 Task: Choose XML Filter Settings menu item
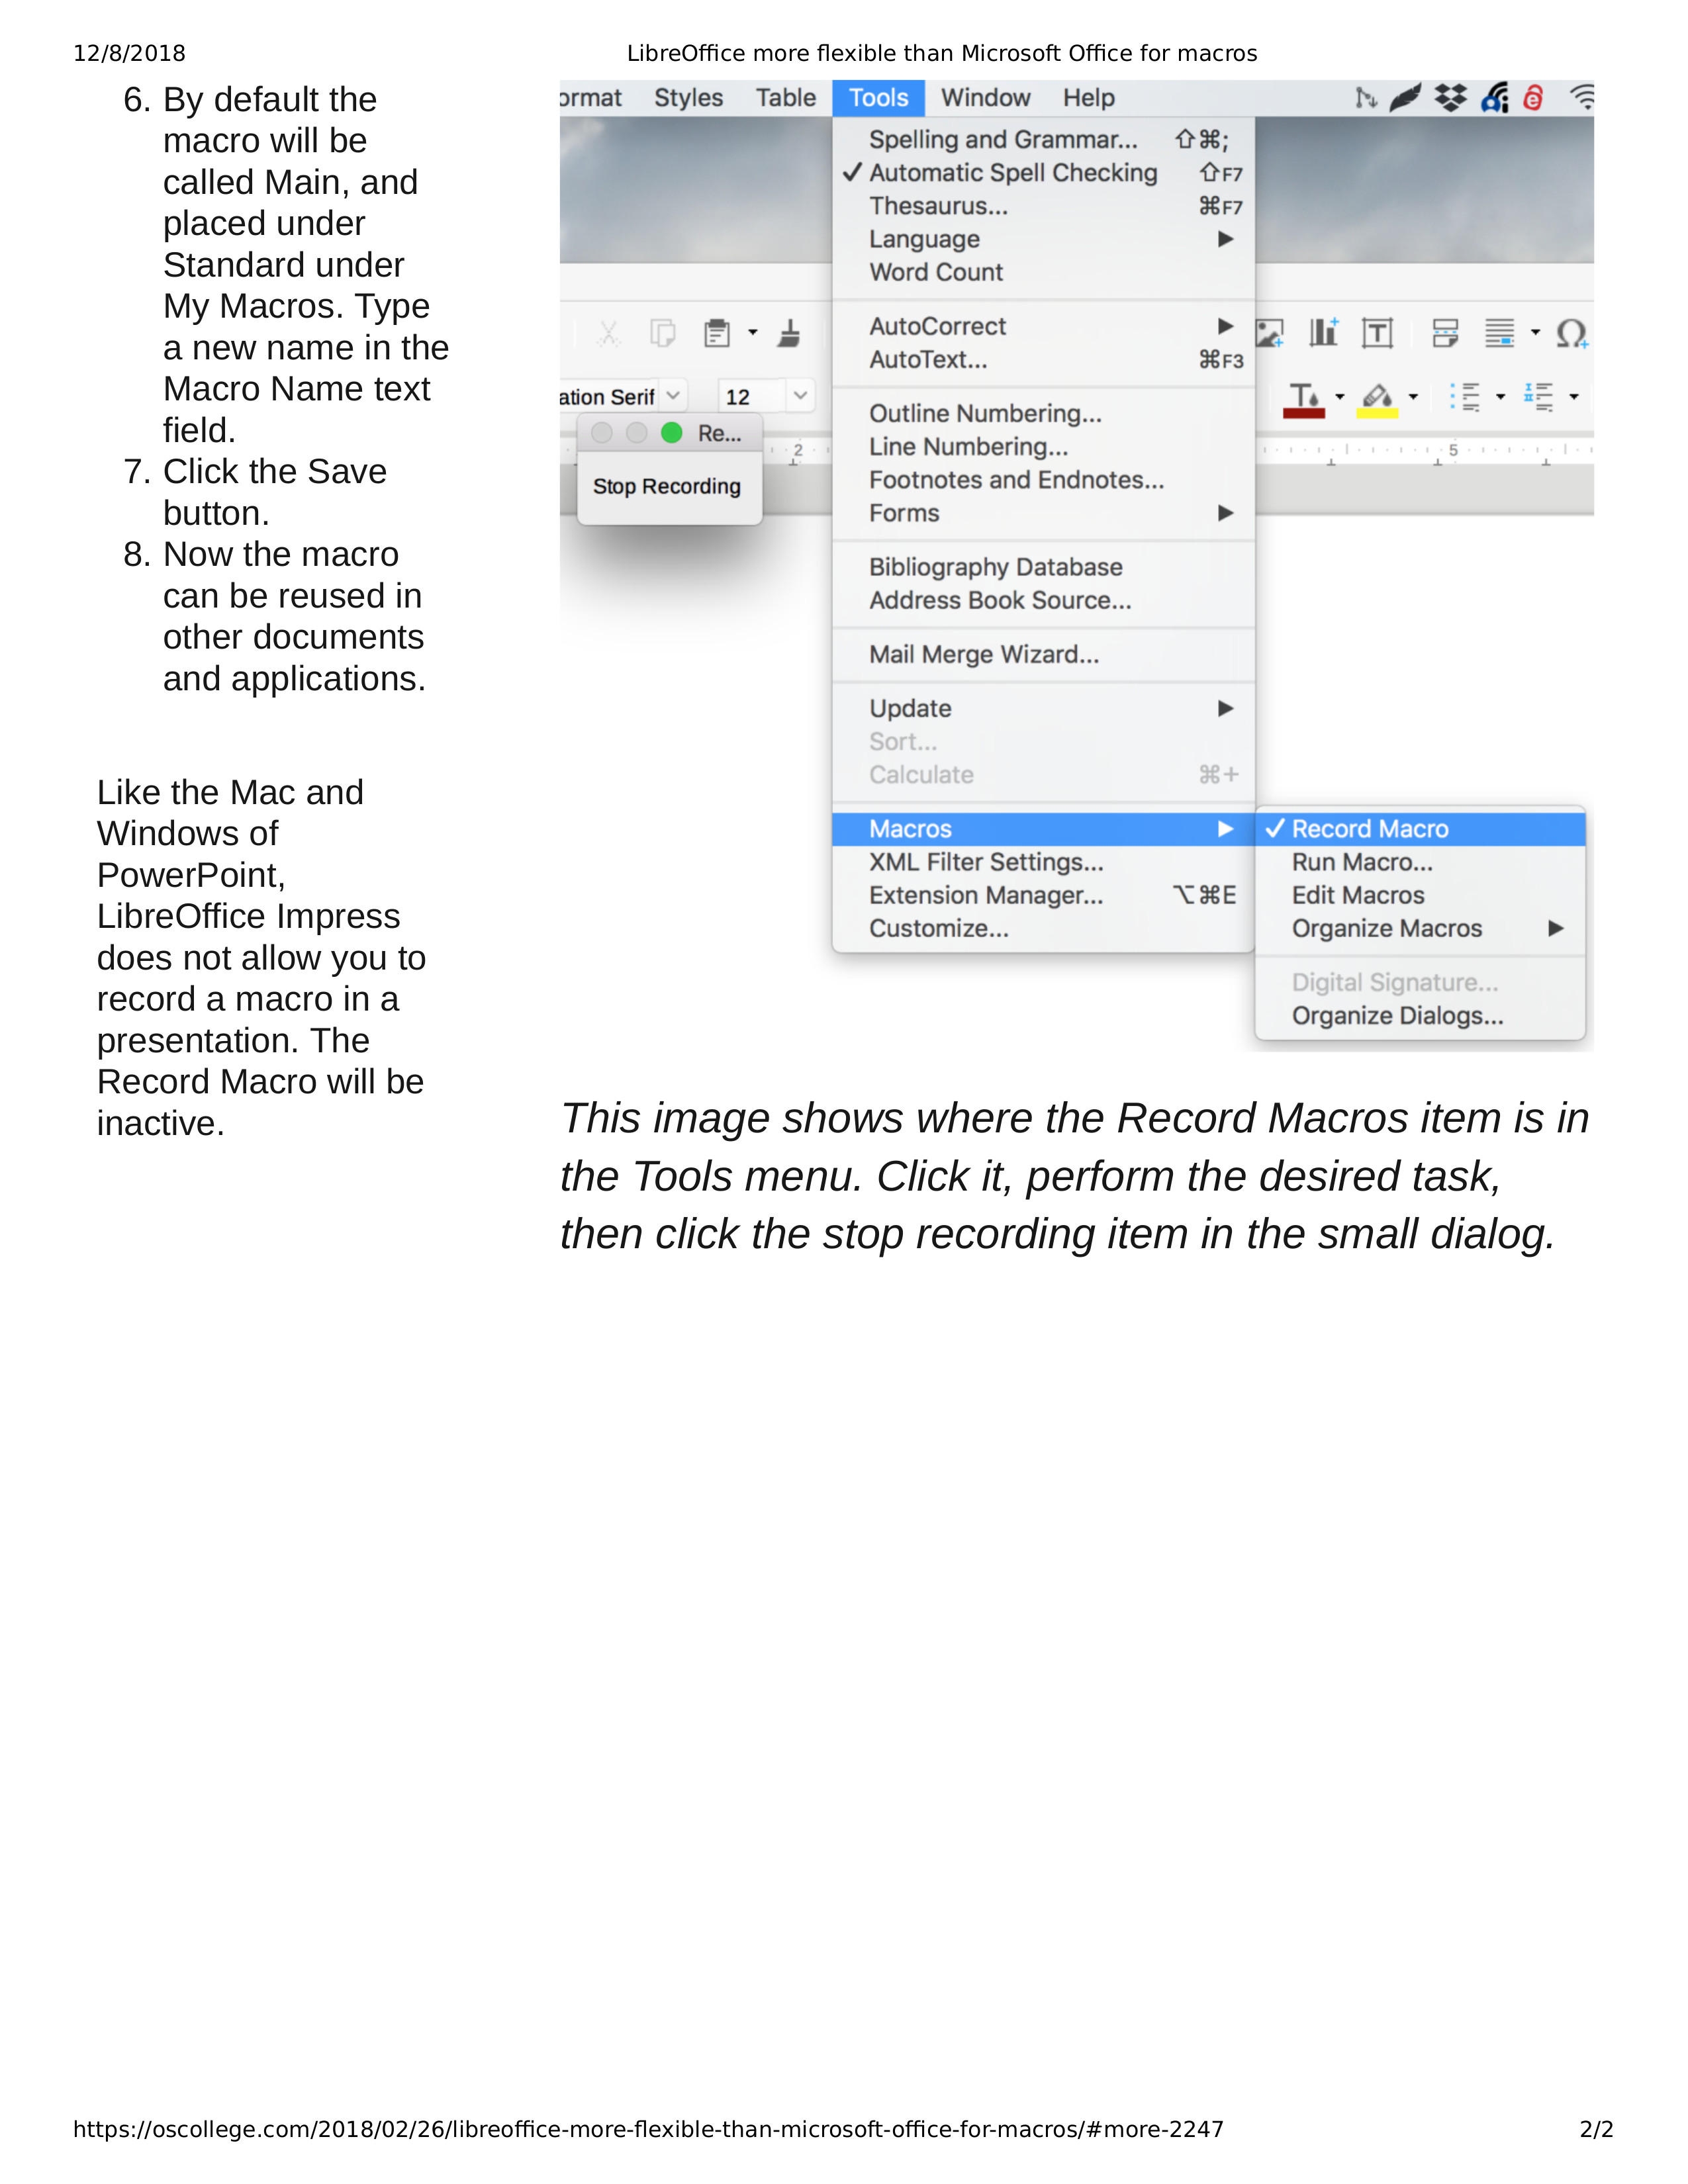click(1043, 862)
